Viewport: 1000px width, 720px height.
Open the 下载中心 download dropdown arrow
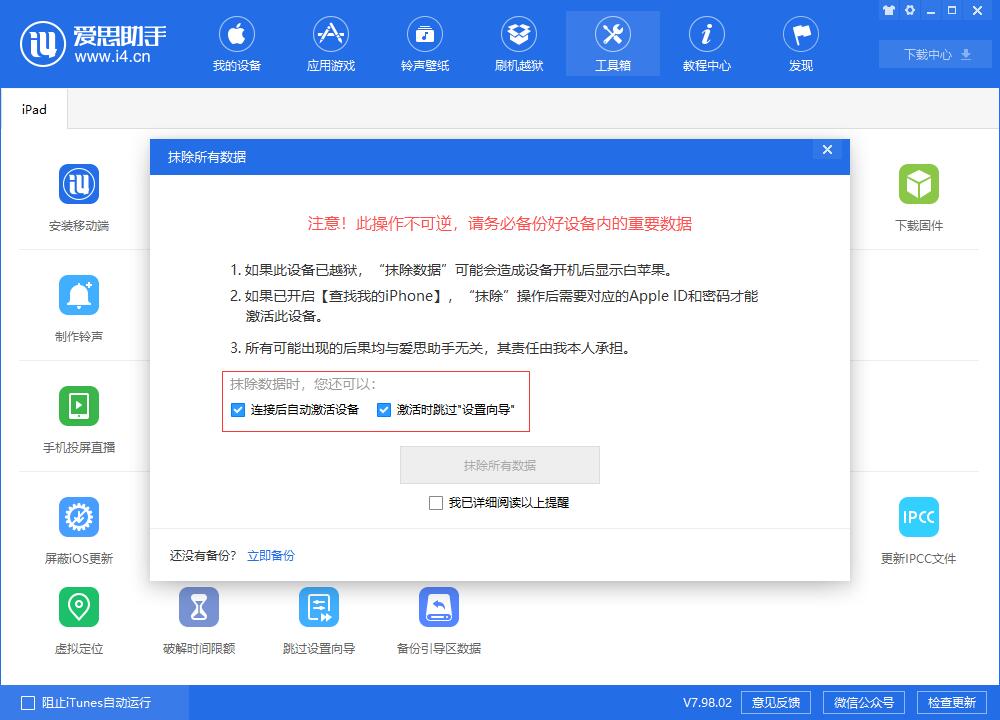click(x=963, y=55)
